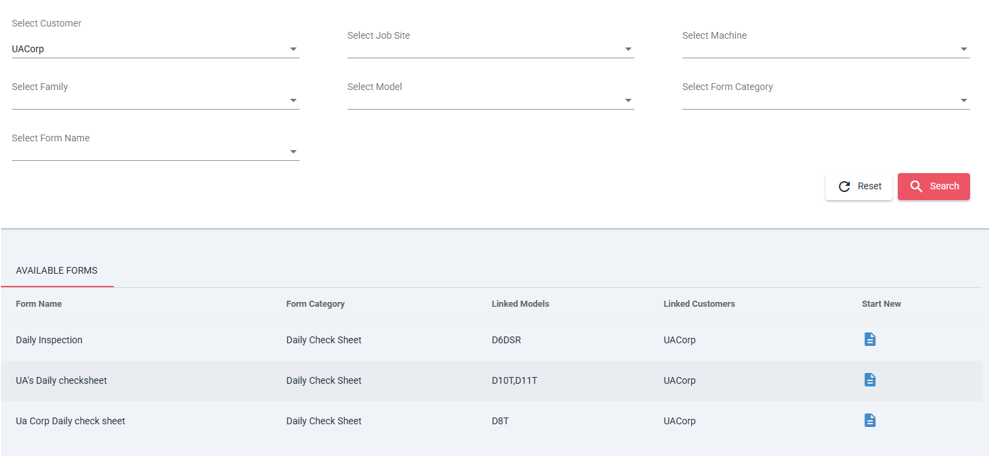Viewport: 989px width, 459px height.
Task: Click the magnifier icon in Search button
Action: point(916,187)
